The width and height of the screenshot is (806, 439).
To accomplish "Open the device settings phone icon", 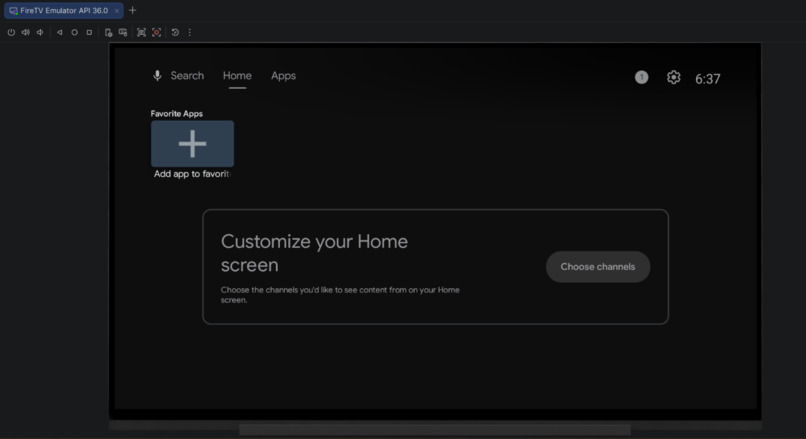I will [108, 32].
